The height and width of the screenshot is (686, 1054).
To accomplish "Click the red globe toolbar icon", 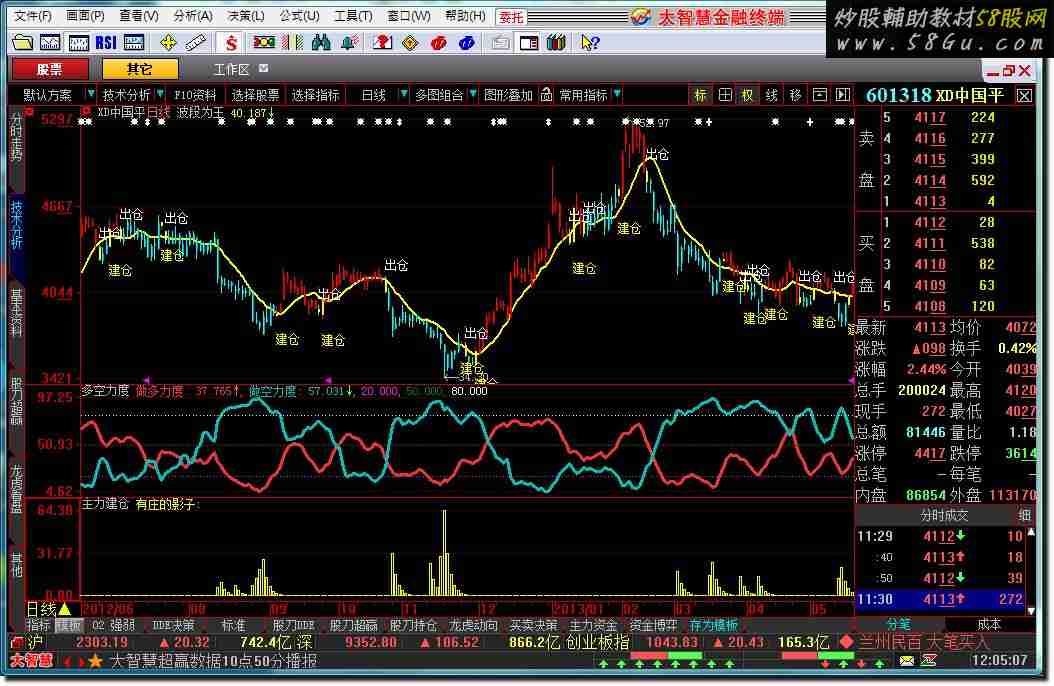I will coord(438,43).
